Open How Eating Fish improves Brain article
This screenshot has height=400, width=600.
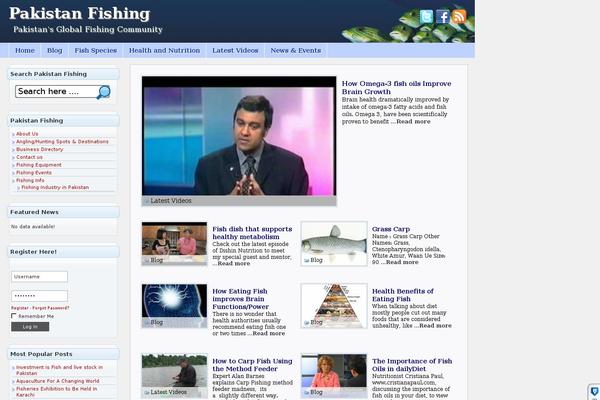(240, 299)
